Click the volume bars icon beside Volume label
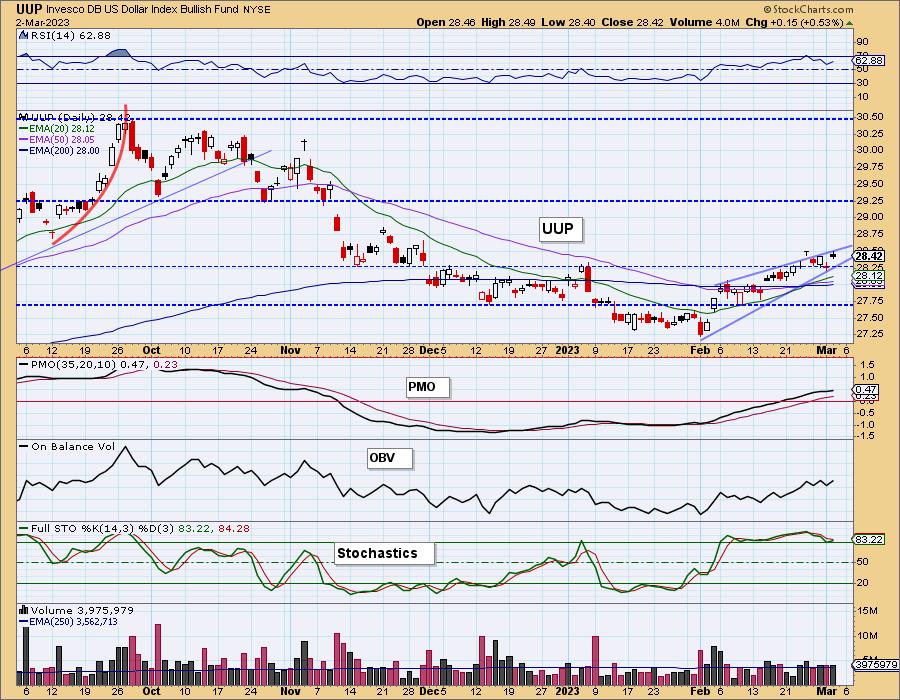This screenshot has width=900, height=700. click(x=24, y=610)
